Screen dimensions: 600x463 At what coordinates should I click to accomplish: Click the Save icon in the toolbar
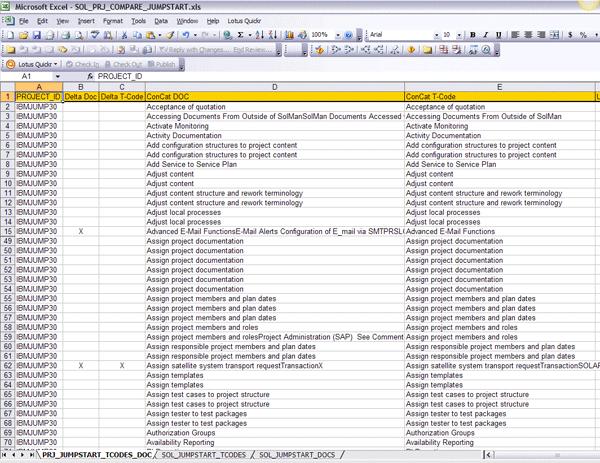pyautogui.click(x=36, y=35)
